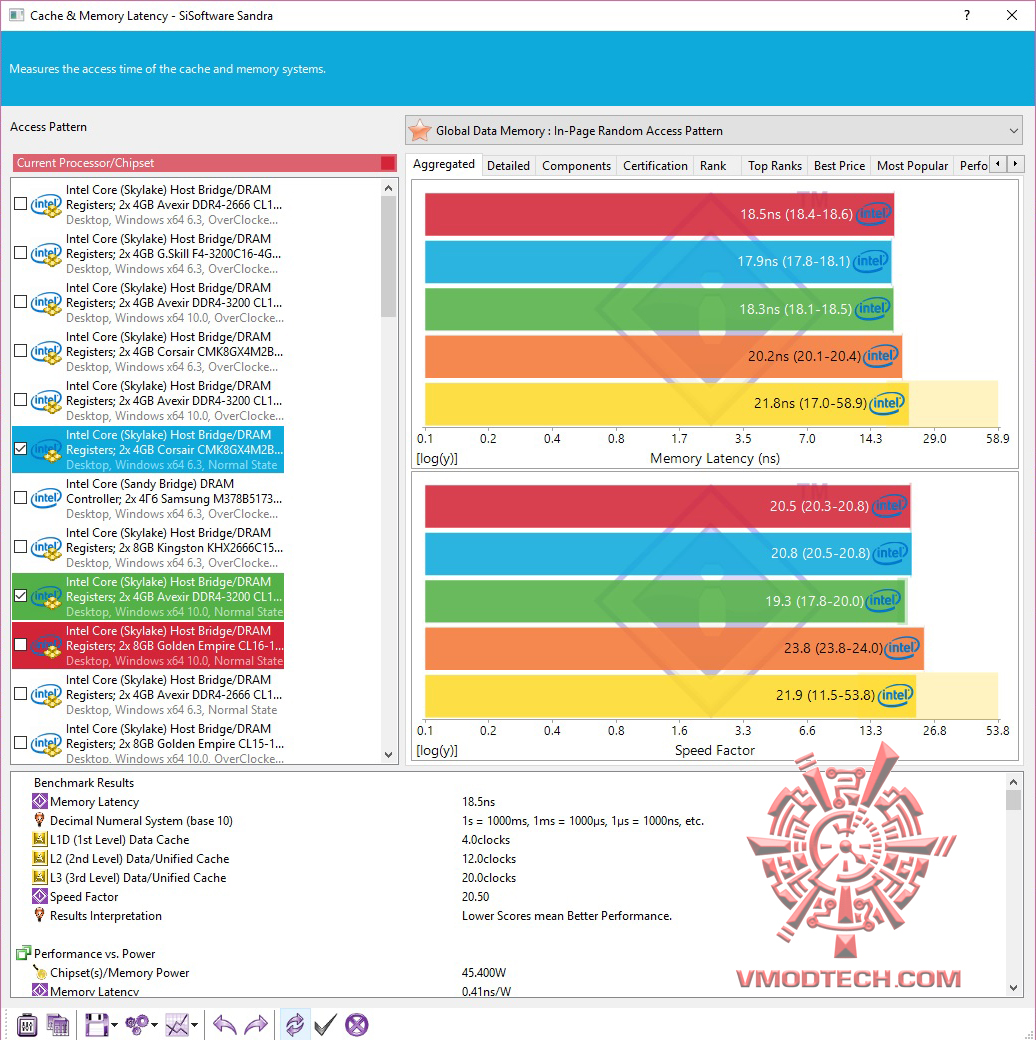Check the 2x 8GB Kingston KHX2666C15 entry

click(x=21, y=547)
